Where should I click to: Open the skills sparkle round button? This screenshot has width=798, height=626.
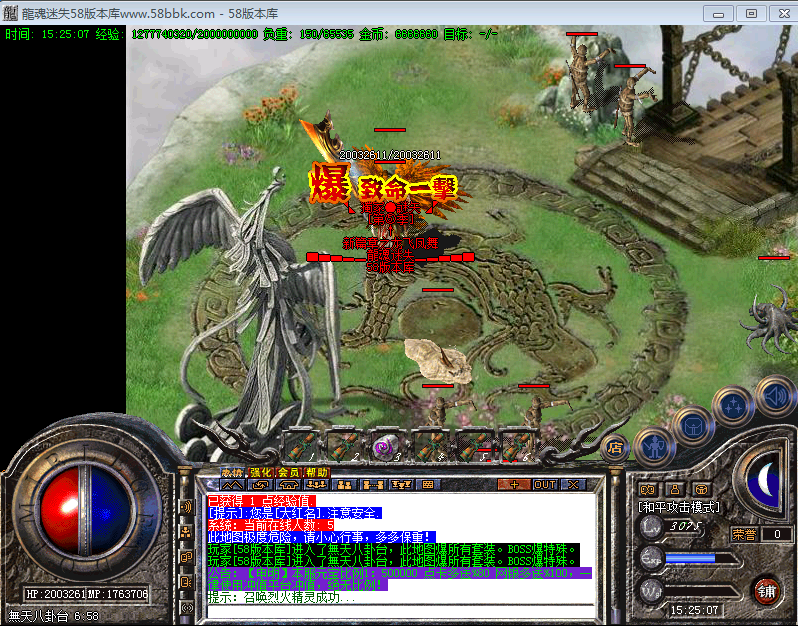[x=735, y=406]
